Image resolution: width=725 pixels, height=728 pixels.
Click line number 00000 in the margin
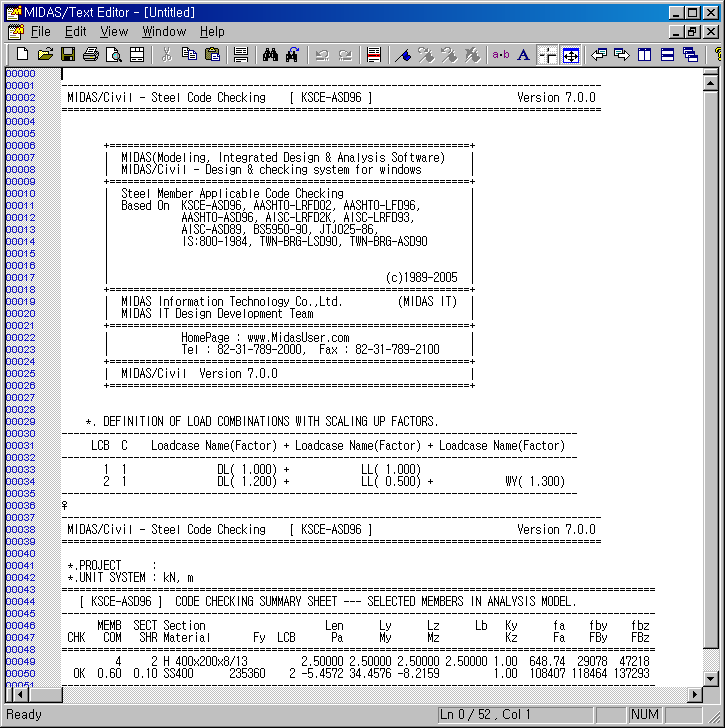20,73
